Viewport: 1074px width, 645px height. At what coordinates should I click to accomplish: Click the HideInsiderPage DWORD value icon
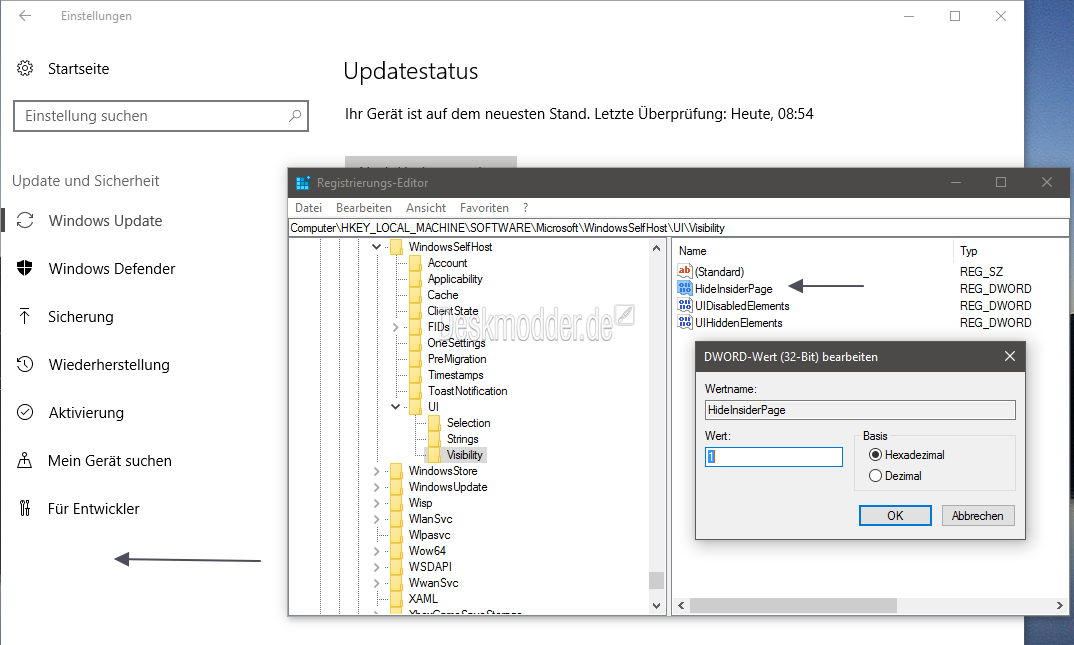684,288
